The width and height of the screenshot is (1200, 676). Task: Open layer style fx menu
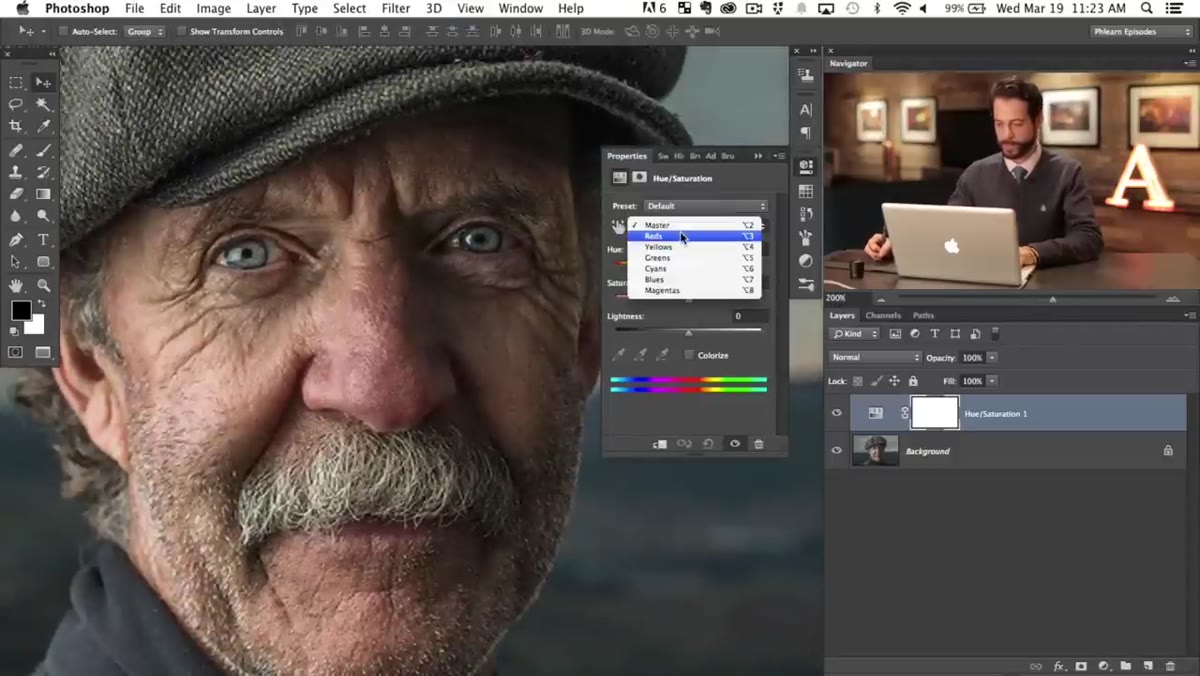(1059, 666)
